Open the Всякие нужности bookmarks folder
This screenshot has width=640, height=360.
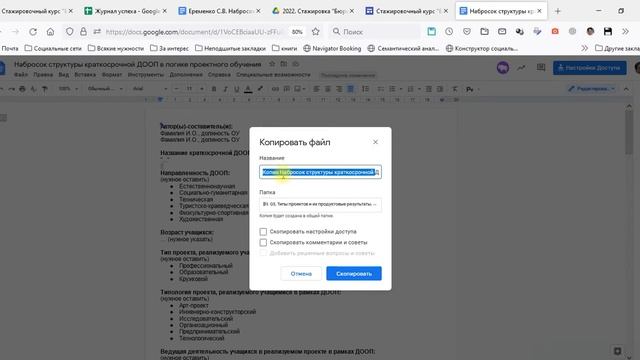coord(116,48)
